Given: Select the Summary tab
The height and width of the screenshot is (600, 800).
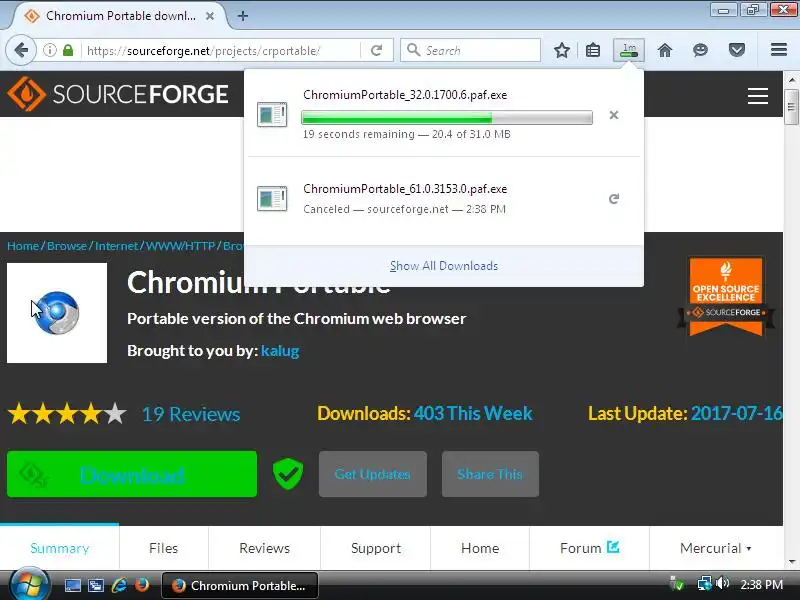Looking at the screenshot, I should (x=60, y=548).
